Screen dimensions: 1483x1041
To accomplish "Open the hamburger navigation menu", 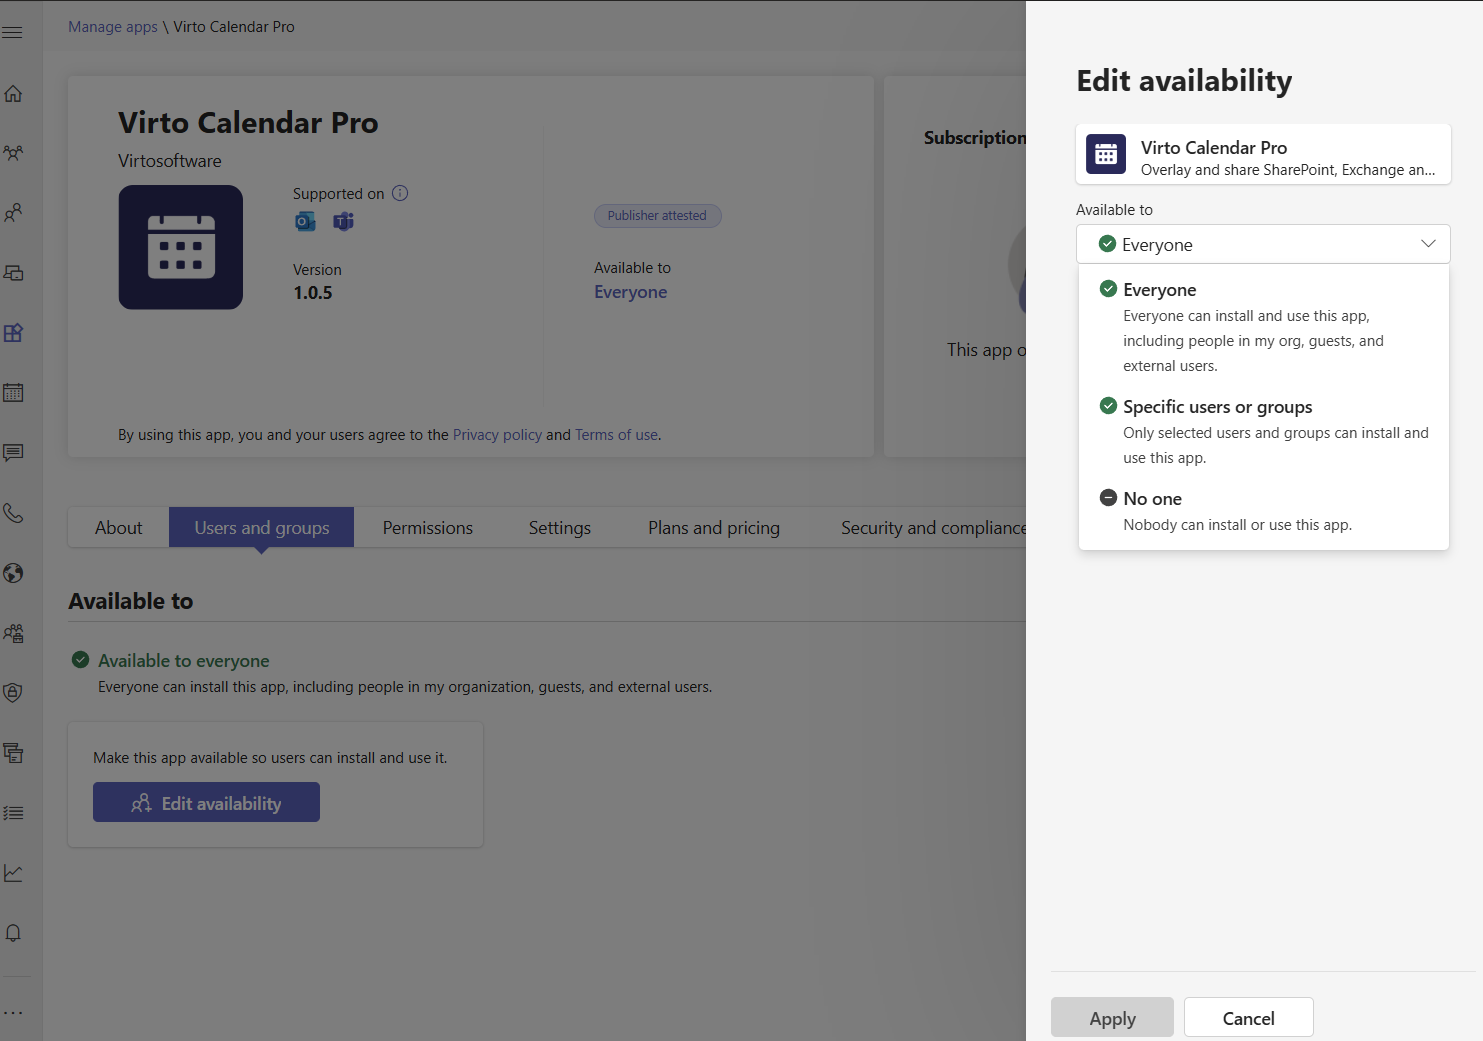I will tap(13, 33).
